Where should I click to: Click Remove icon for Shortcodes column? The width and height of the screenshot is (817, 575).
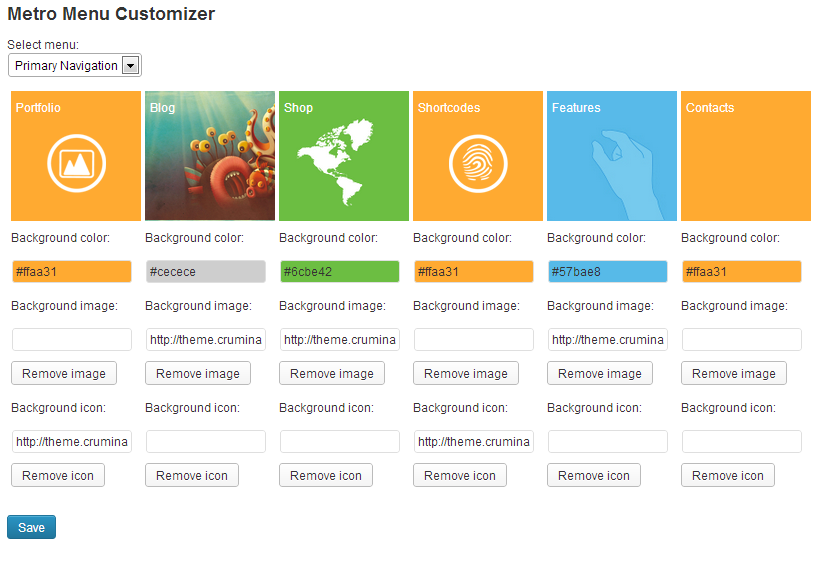(x=460, y=476)
